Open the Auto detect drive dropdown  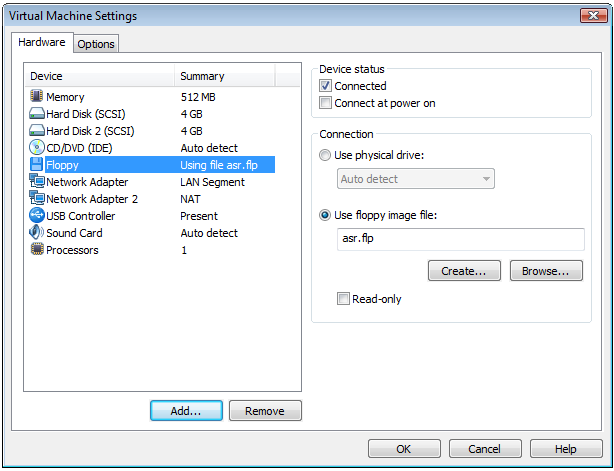click(x=416, y=179)
